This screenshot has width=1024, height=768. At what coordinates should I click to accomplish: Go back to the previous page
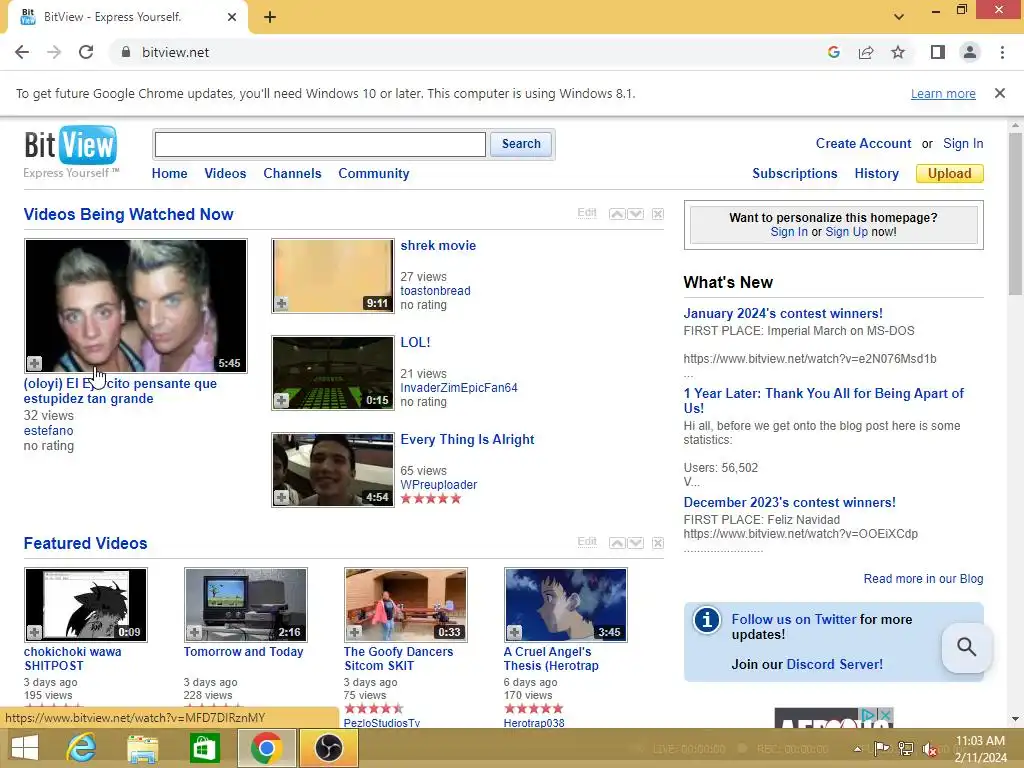(22, 52)
